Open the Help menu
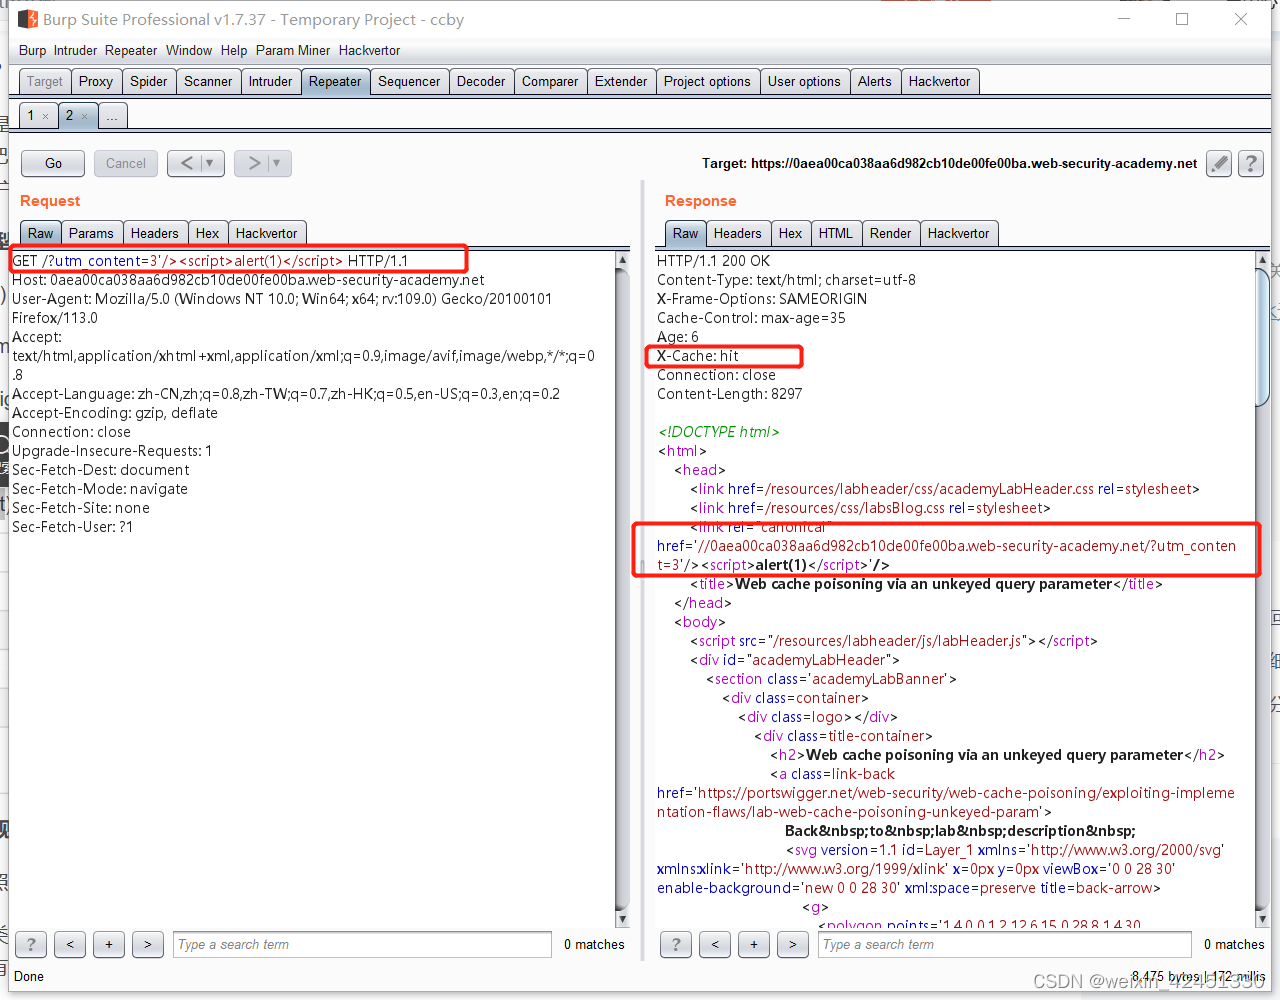 click(234, 50)
